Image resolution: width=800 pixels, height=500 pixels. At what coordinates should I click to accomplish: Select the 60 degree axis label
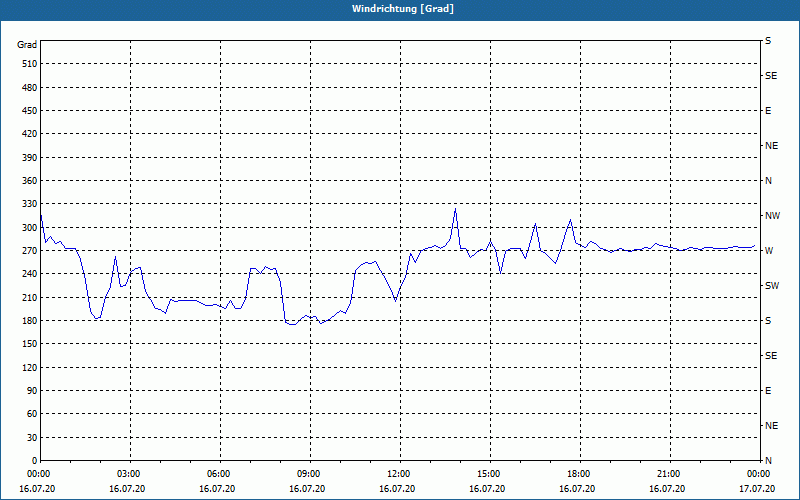click(x=32, y=414)
